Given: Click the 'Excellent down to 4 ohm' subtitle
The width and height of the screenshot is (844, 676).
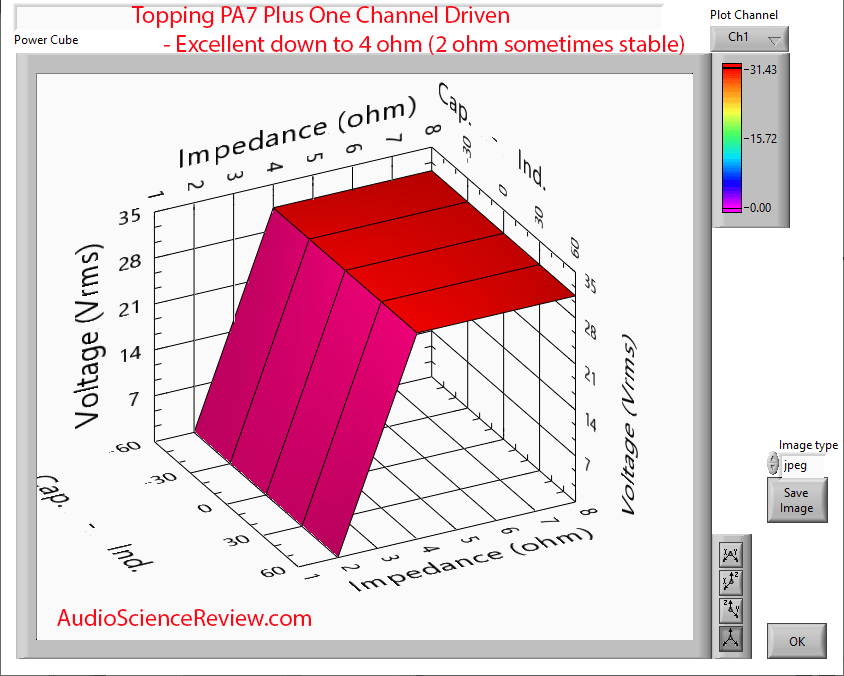Looking at the screenshot, I should pos(424,44).
